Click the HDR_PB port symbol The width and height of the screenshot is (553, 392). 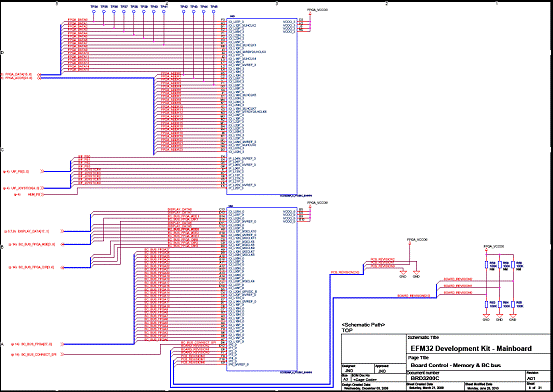(x=42, y=194)
